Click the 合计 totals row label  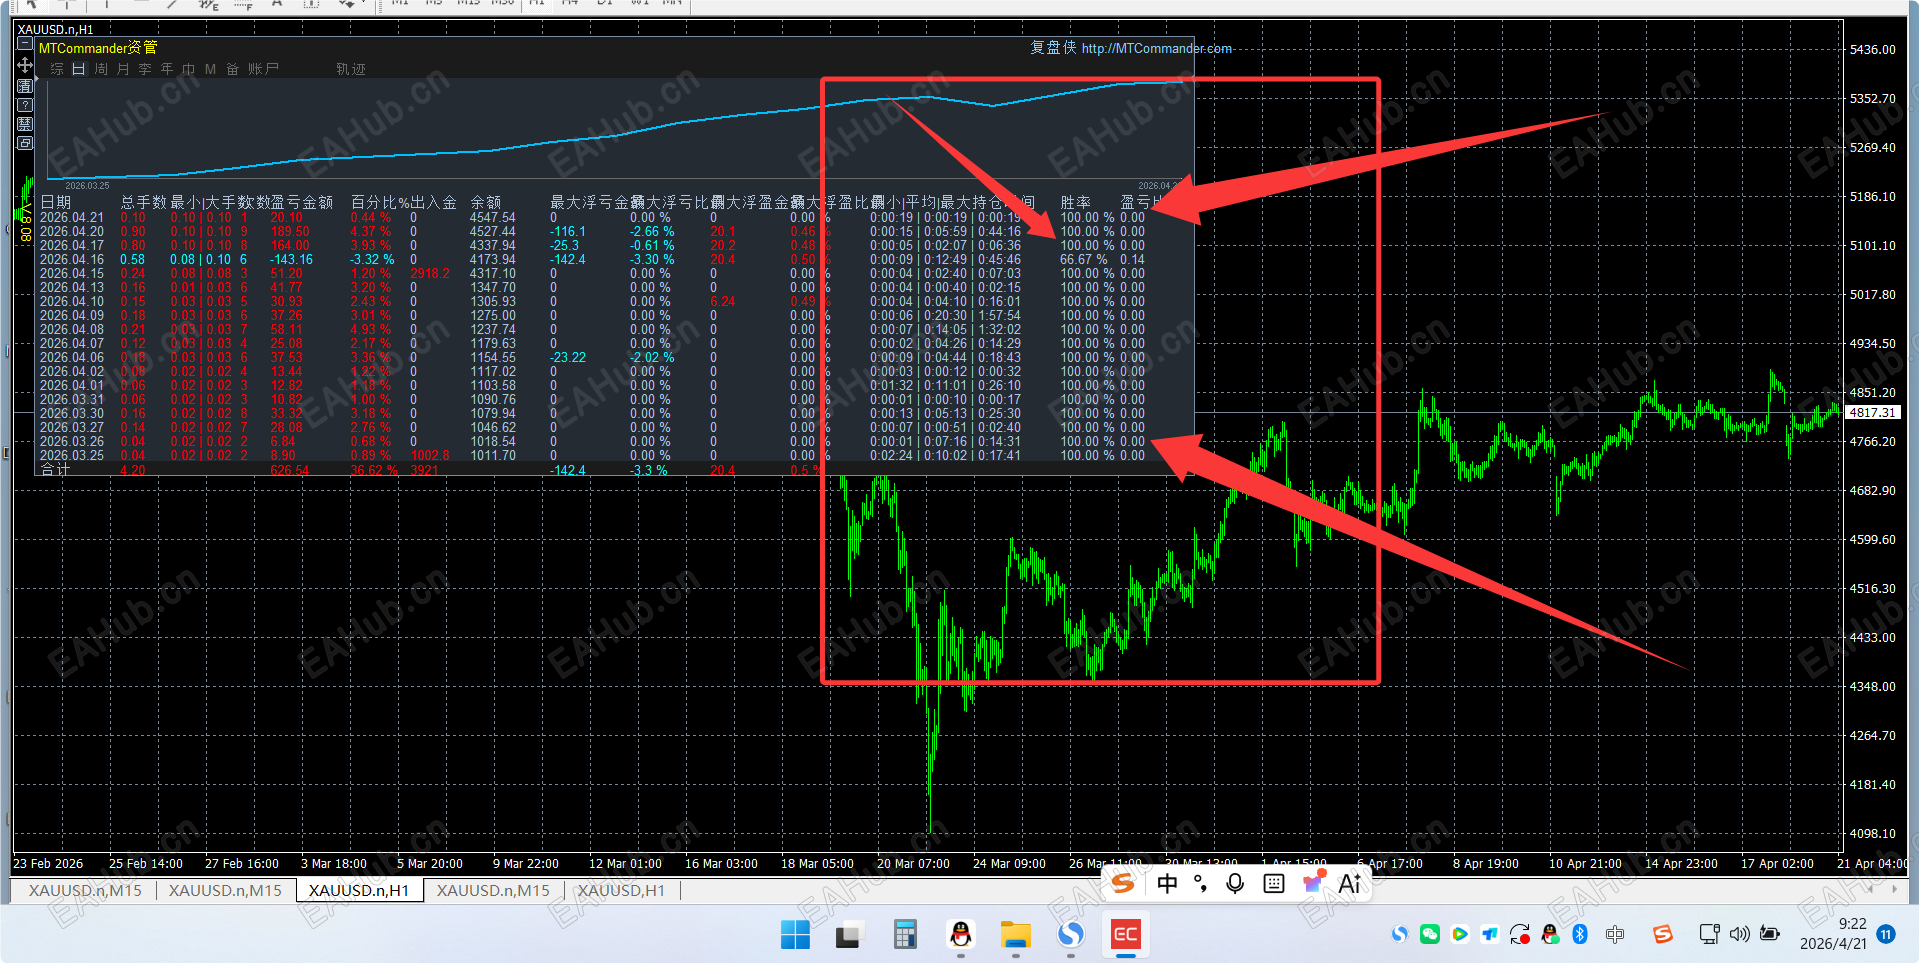pos(55,469)
